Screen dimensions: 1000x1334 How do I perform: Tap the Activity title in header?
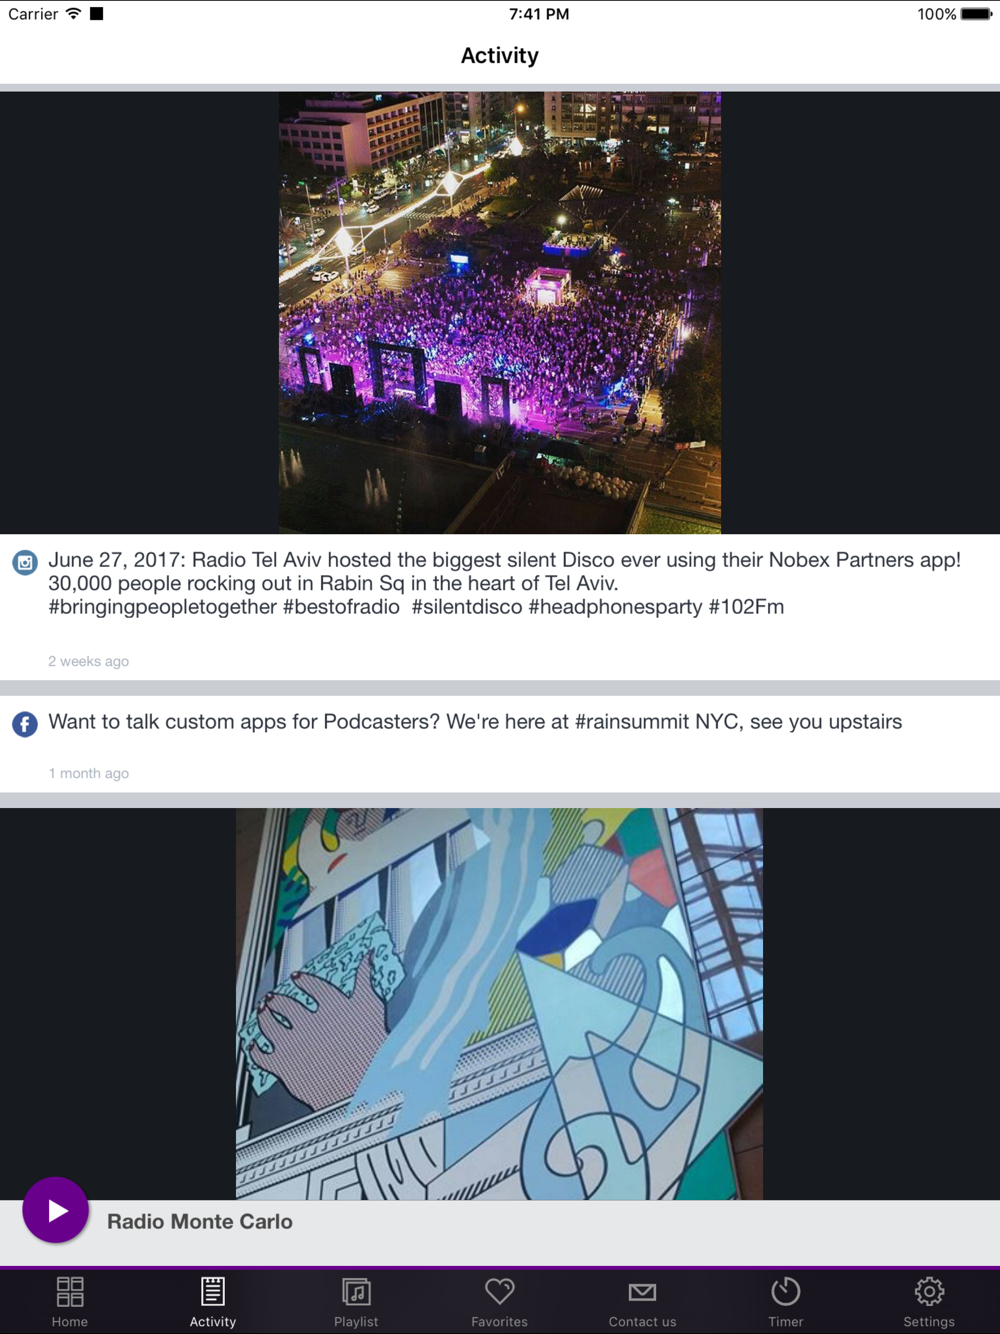coord(500,56)
